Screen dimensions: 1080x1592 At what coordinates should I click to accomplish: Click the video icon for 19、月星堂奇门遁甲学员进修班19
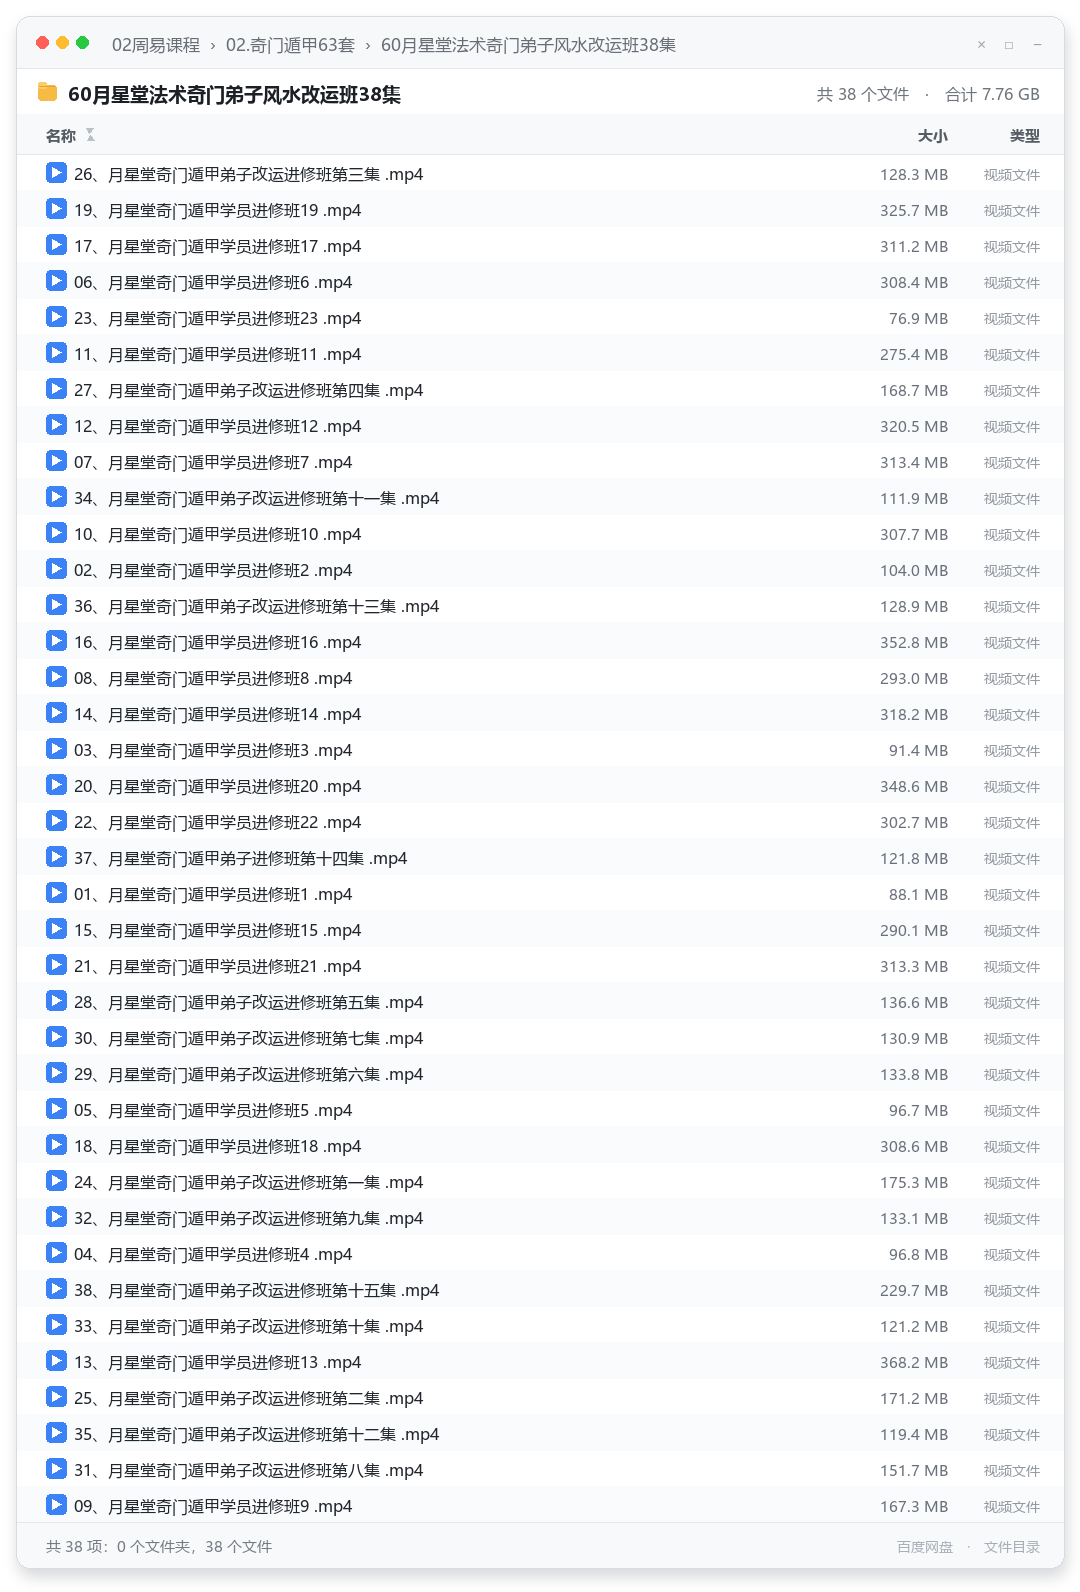(56, 209)
